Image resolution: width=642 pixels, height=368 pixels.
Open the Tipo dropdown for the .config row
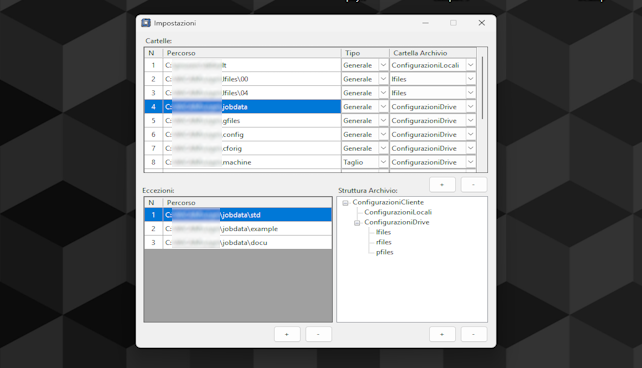(383, 134)
